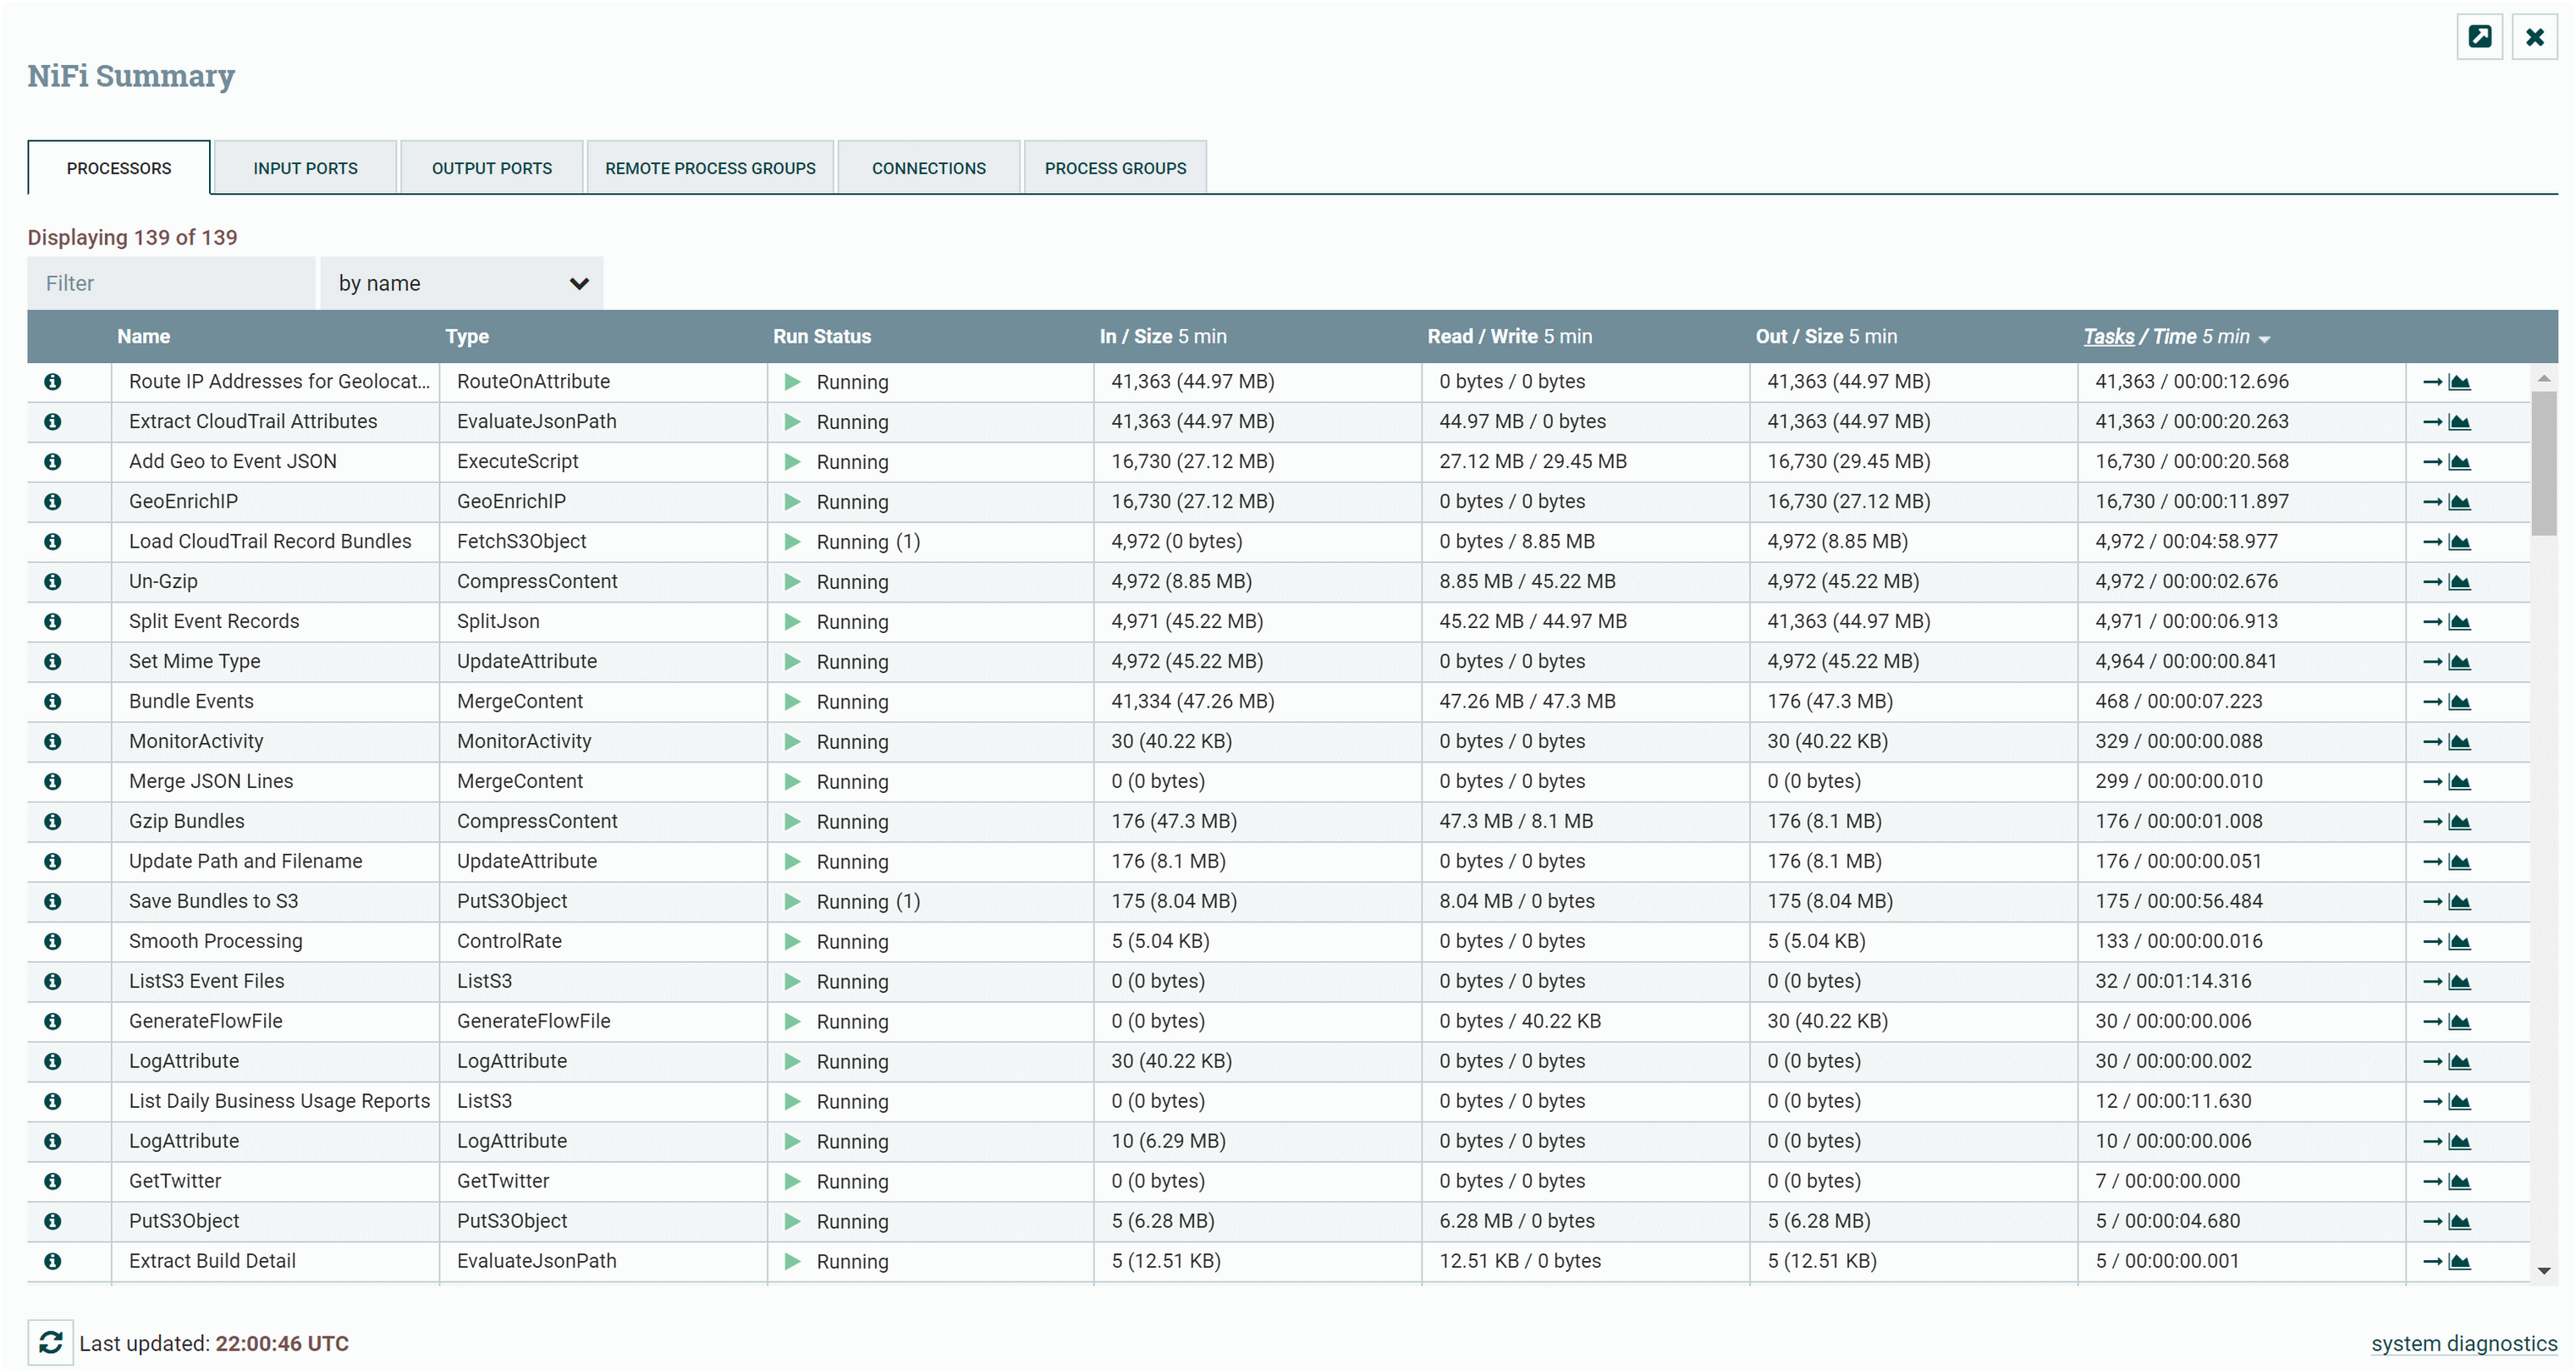The image size is (2576, 1371).
Task: View status history chart for ListS3 Event Files
Action: (x=2460, y=982)
